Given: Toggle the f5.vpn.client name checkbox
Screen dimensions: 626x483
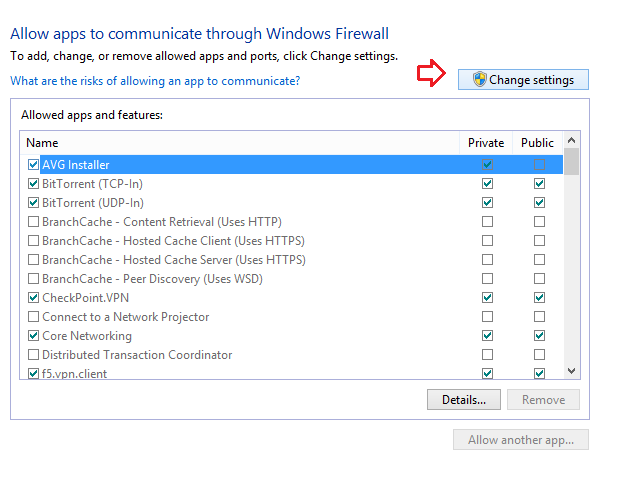Looking at the screenshot, I should point(34,374).
